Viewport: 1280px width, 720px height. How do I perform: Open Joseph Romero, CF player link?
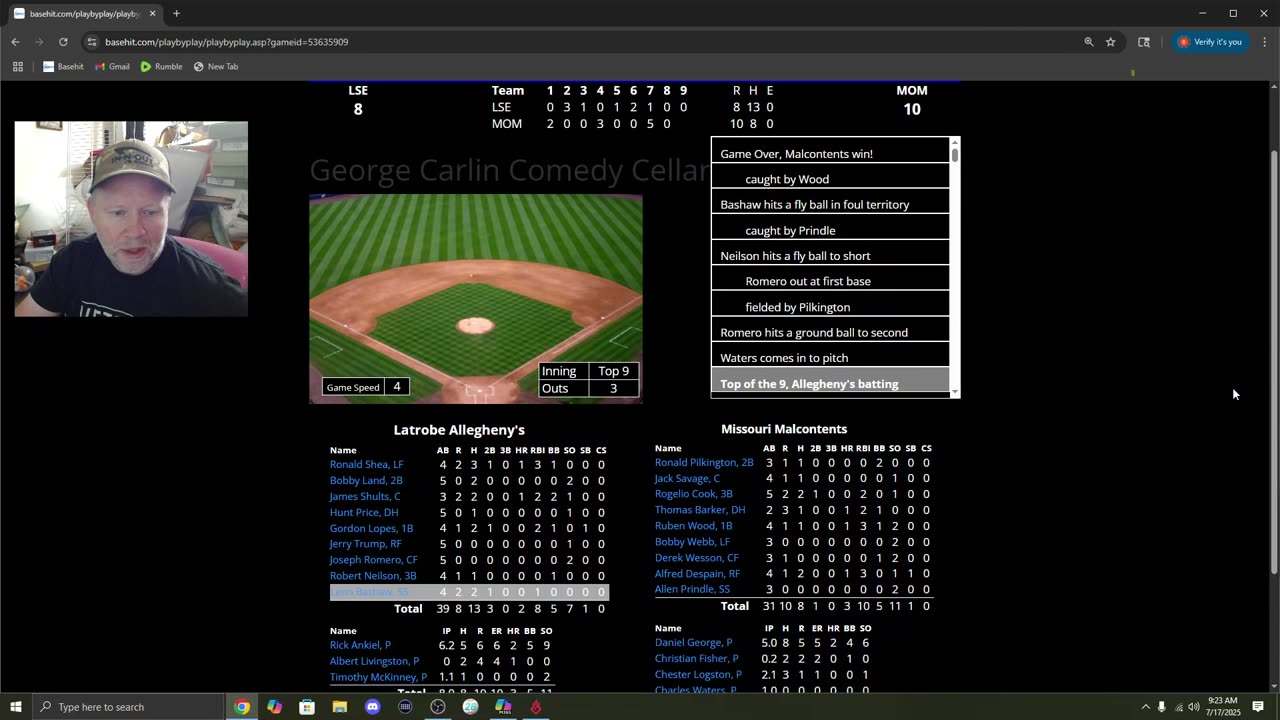point(373,561)
